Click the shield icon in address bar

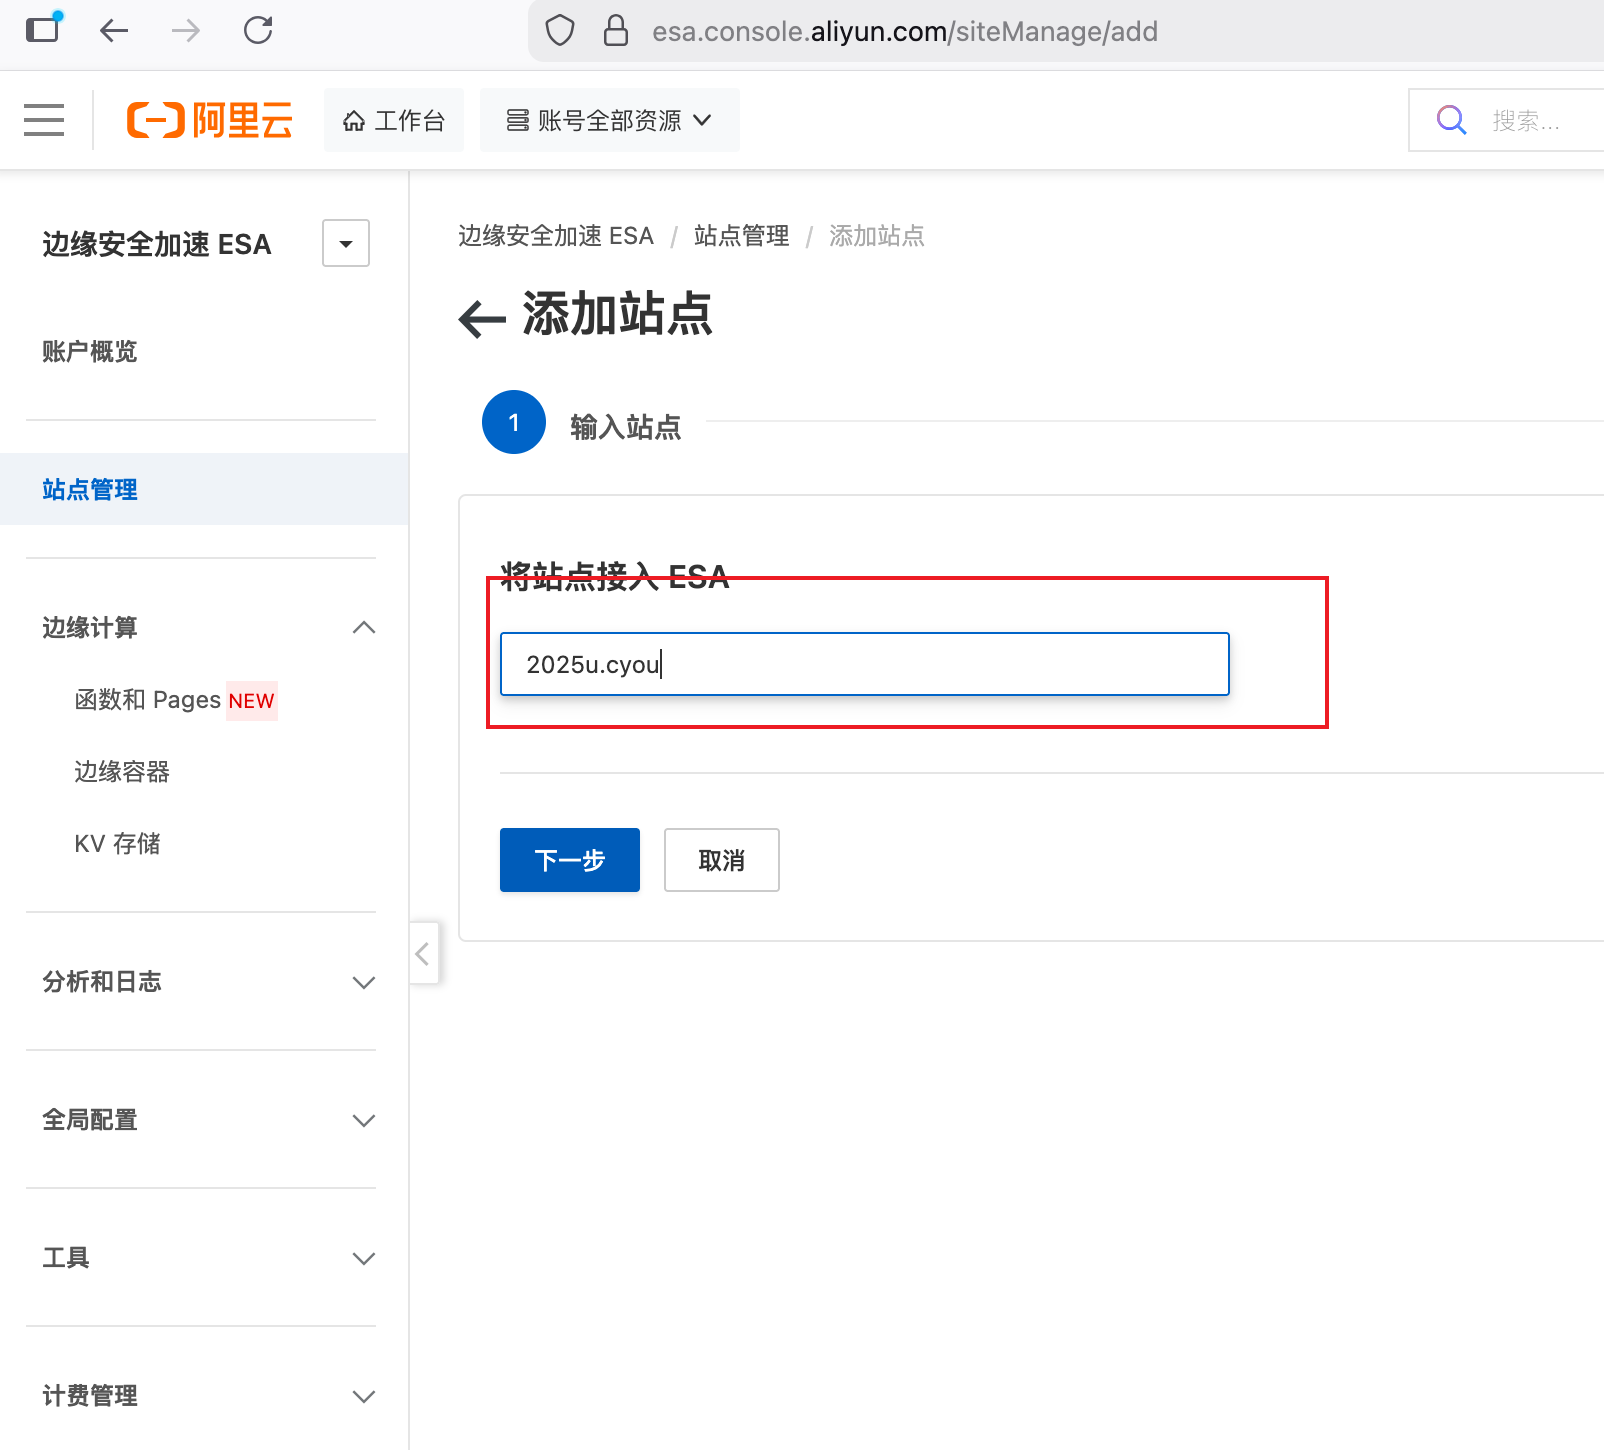pyautogui.click(x=559, y=30)
